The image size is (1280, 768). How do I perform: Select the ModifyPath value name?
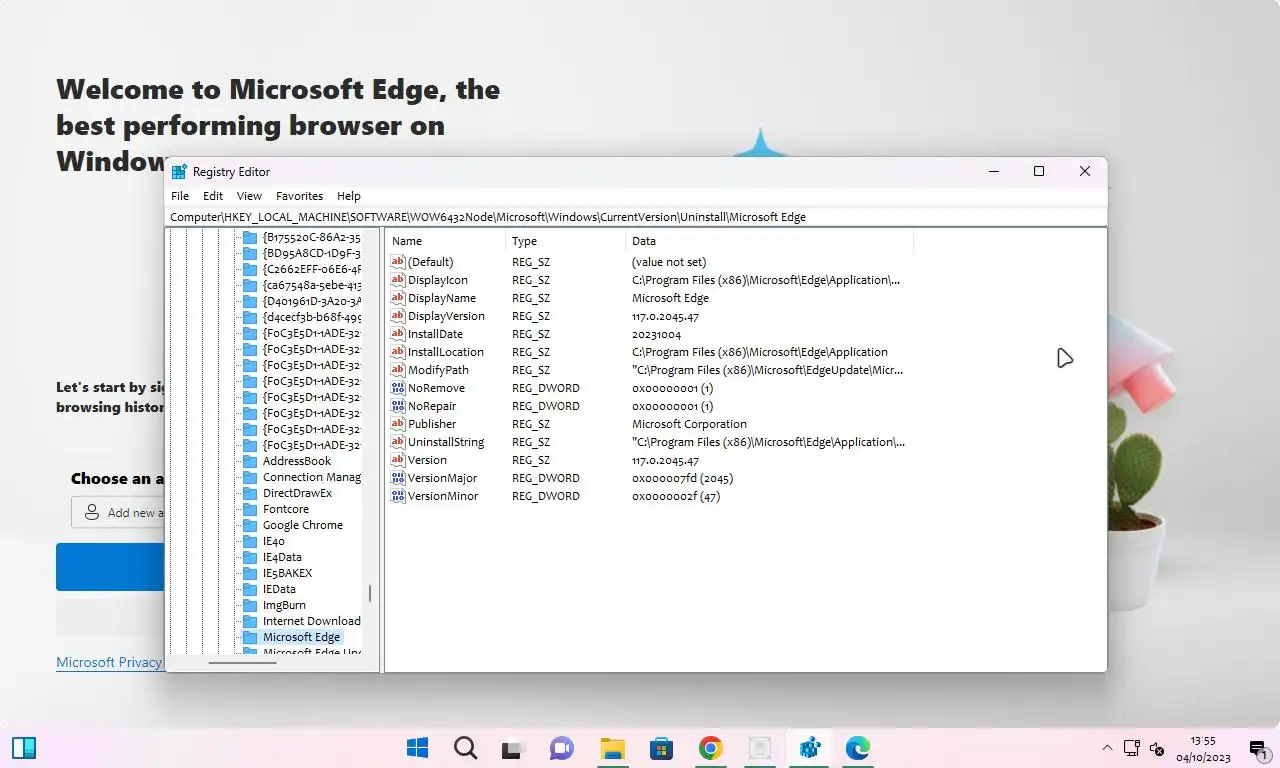click(438, 370)
